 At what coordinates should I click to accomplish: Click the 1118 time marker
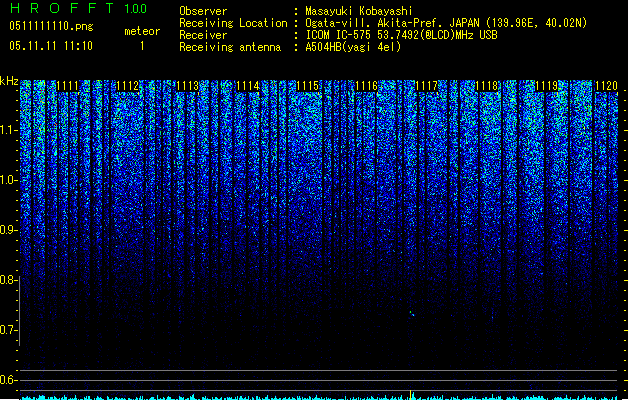(487, 85)
